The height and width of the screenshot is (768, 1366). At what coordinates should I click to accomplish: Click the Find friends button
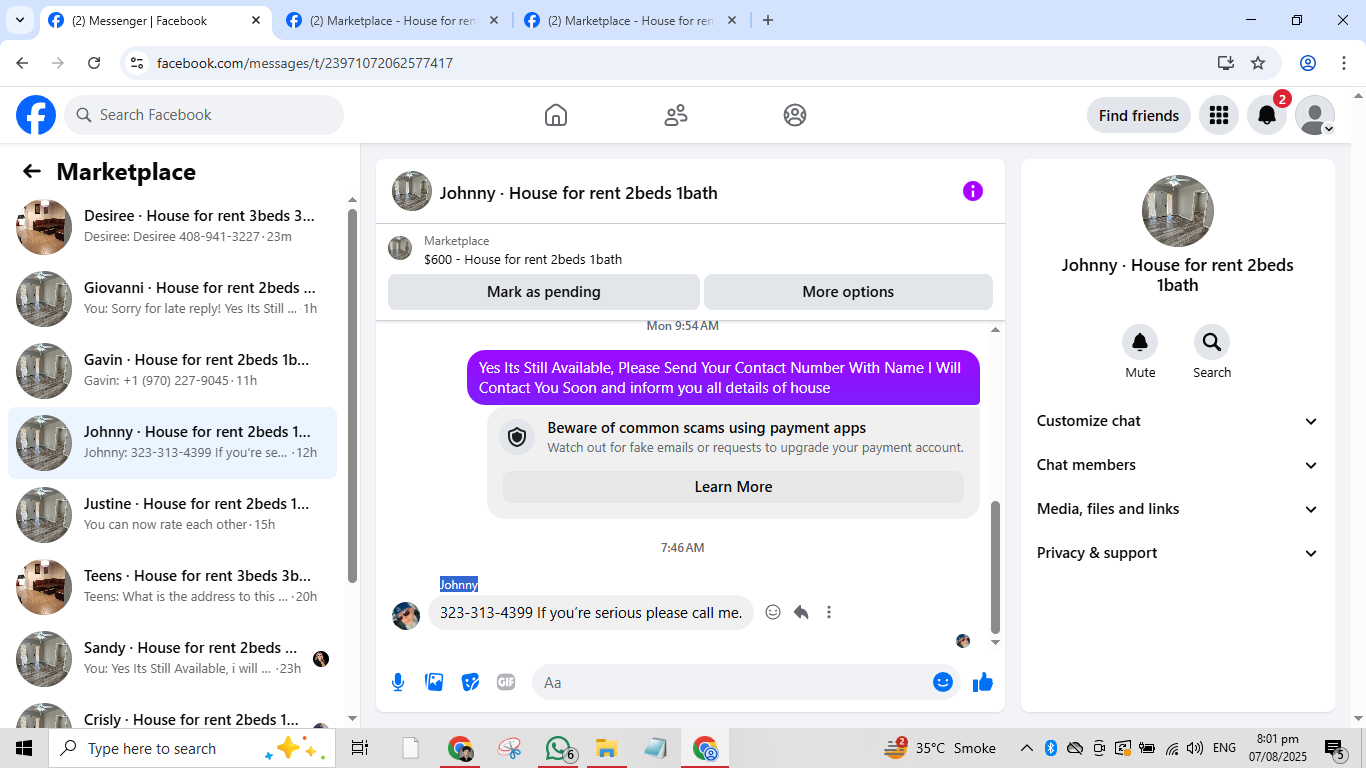point(1139,115)
